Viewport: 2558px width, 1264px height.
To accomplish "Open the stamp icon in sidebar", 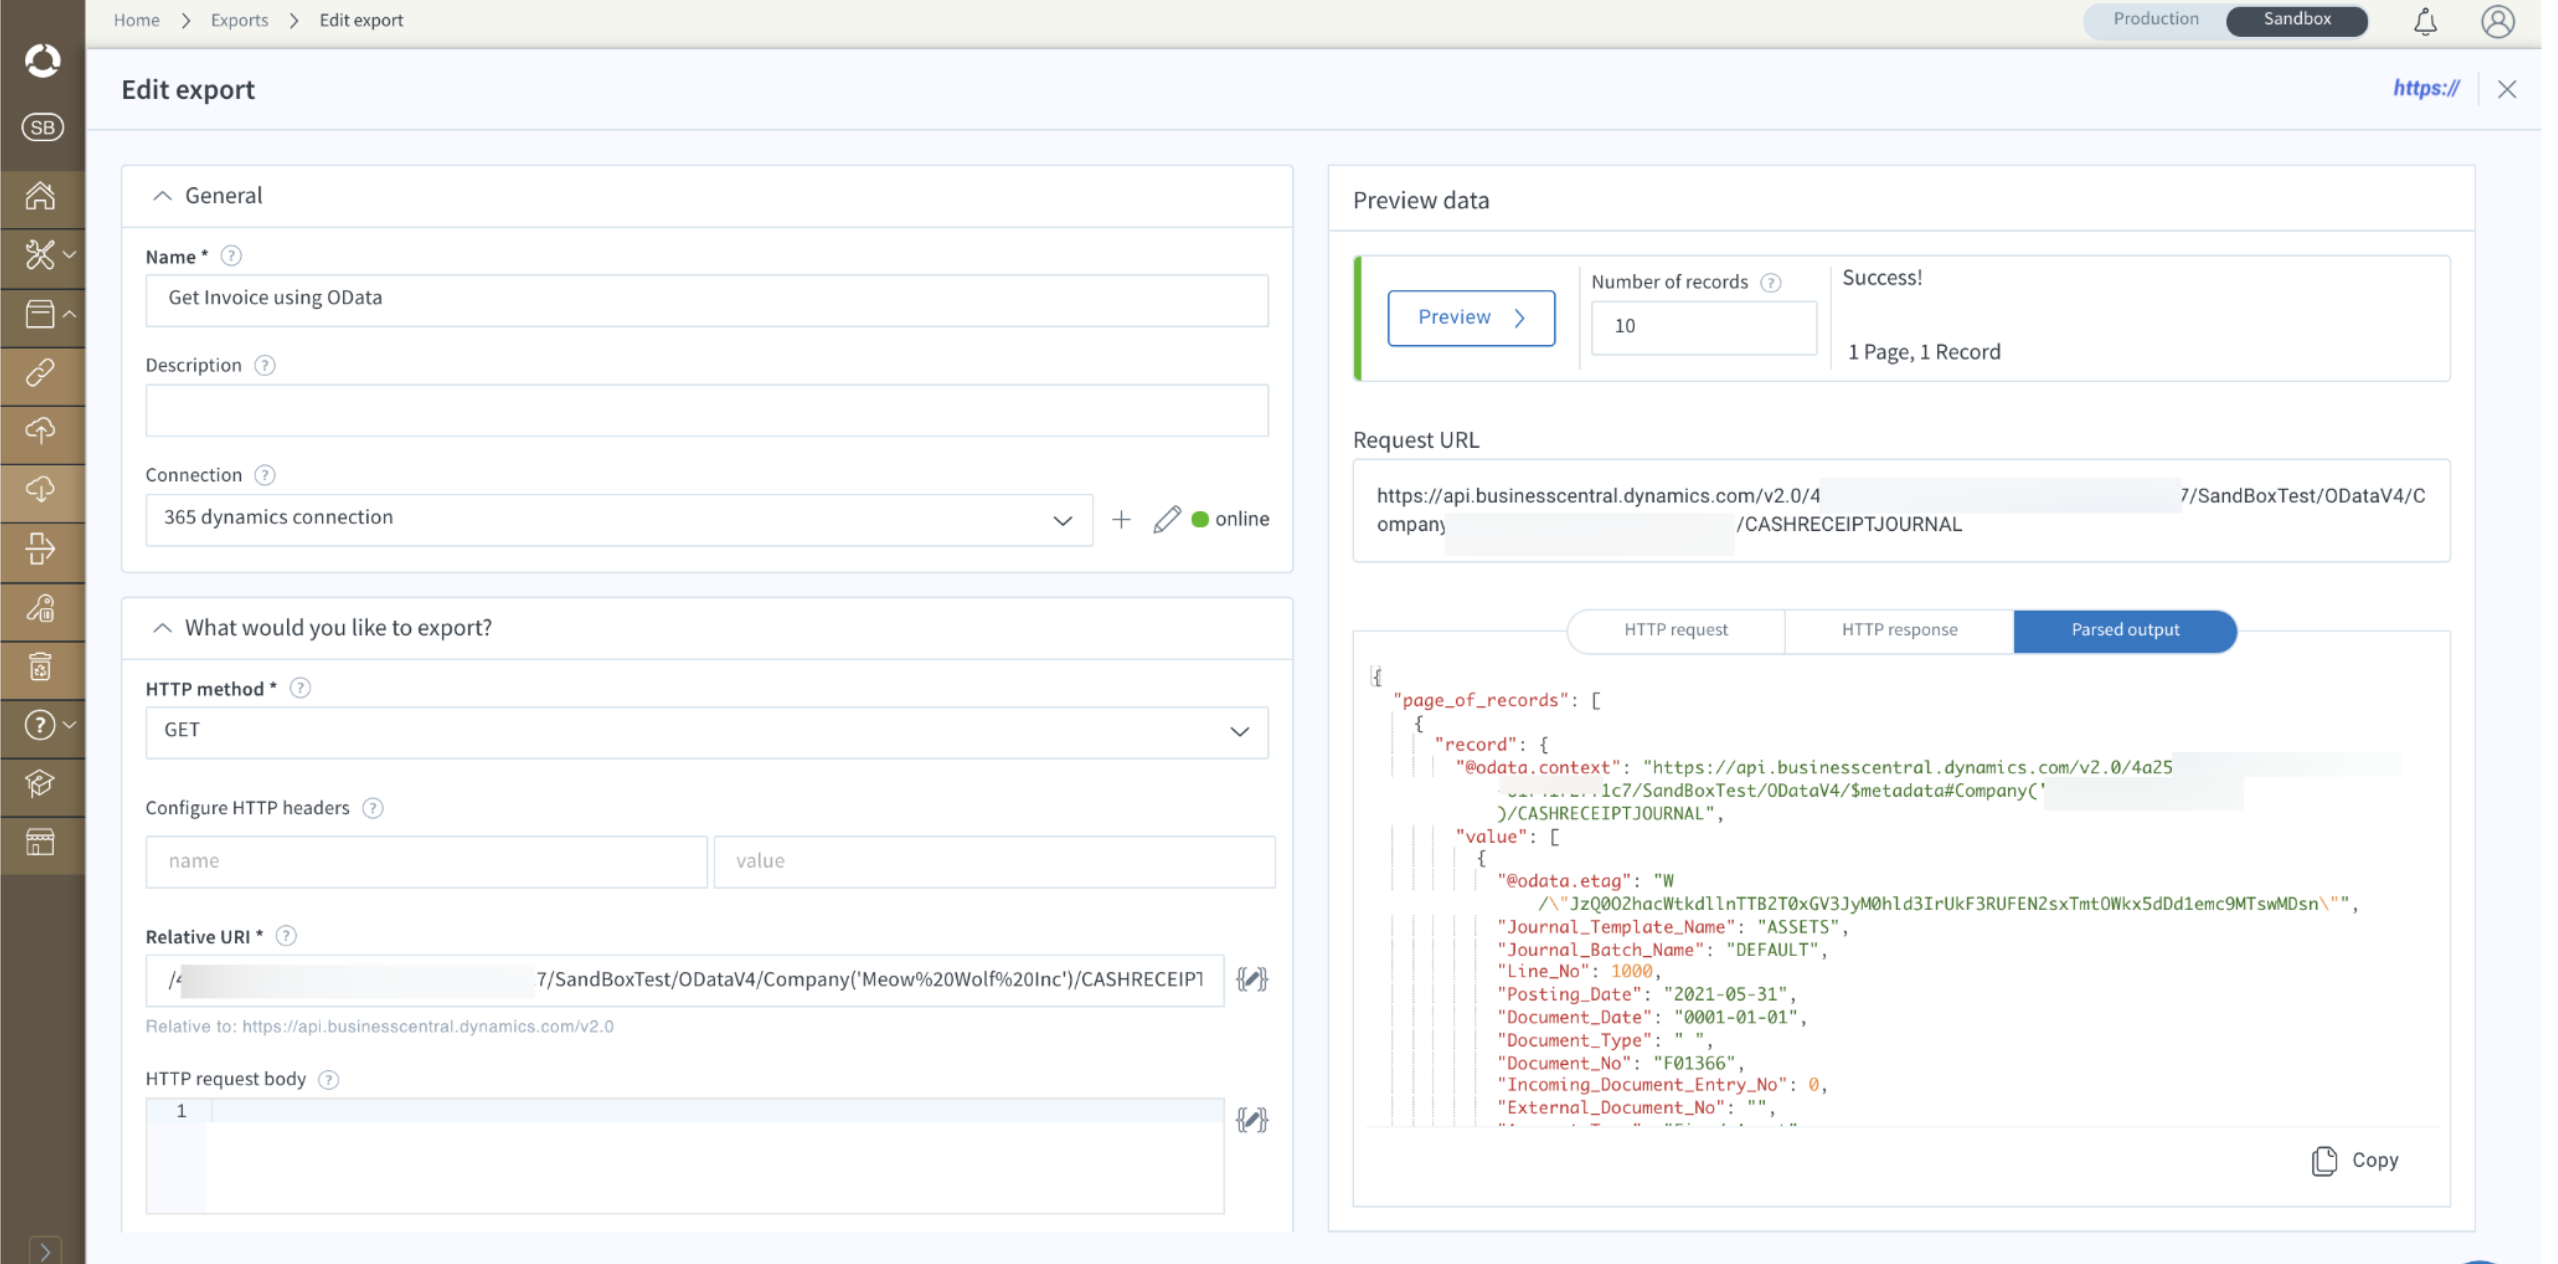I will [40, 607].
